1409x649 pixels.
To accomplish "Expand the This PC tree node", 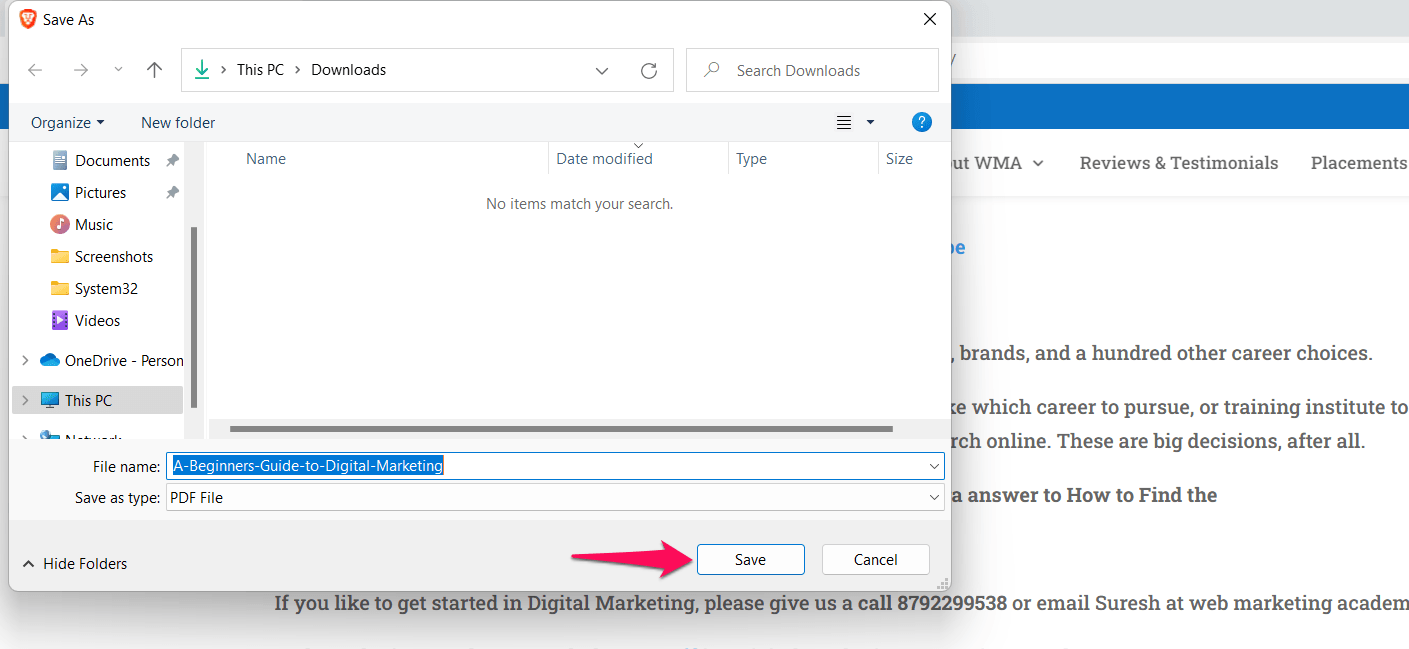I will click(x=24, y=399).
